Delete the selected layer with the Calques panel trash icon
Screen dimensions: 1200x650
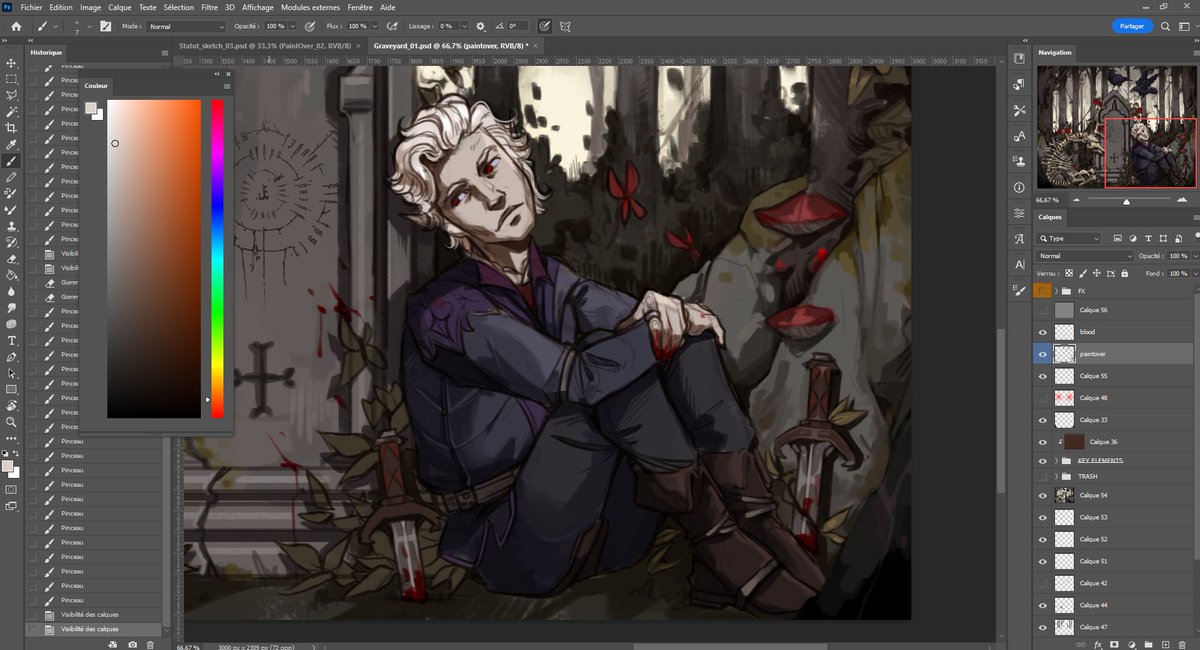[x=1183, y=644]
